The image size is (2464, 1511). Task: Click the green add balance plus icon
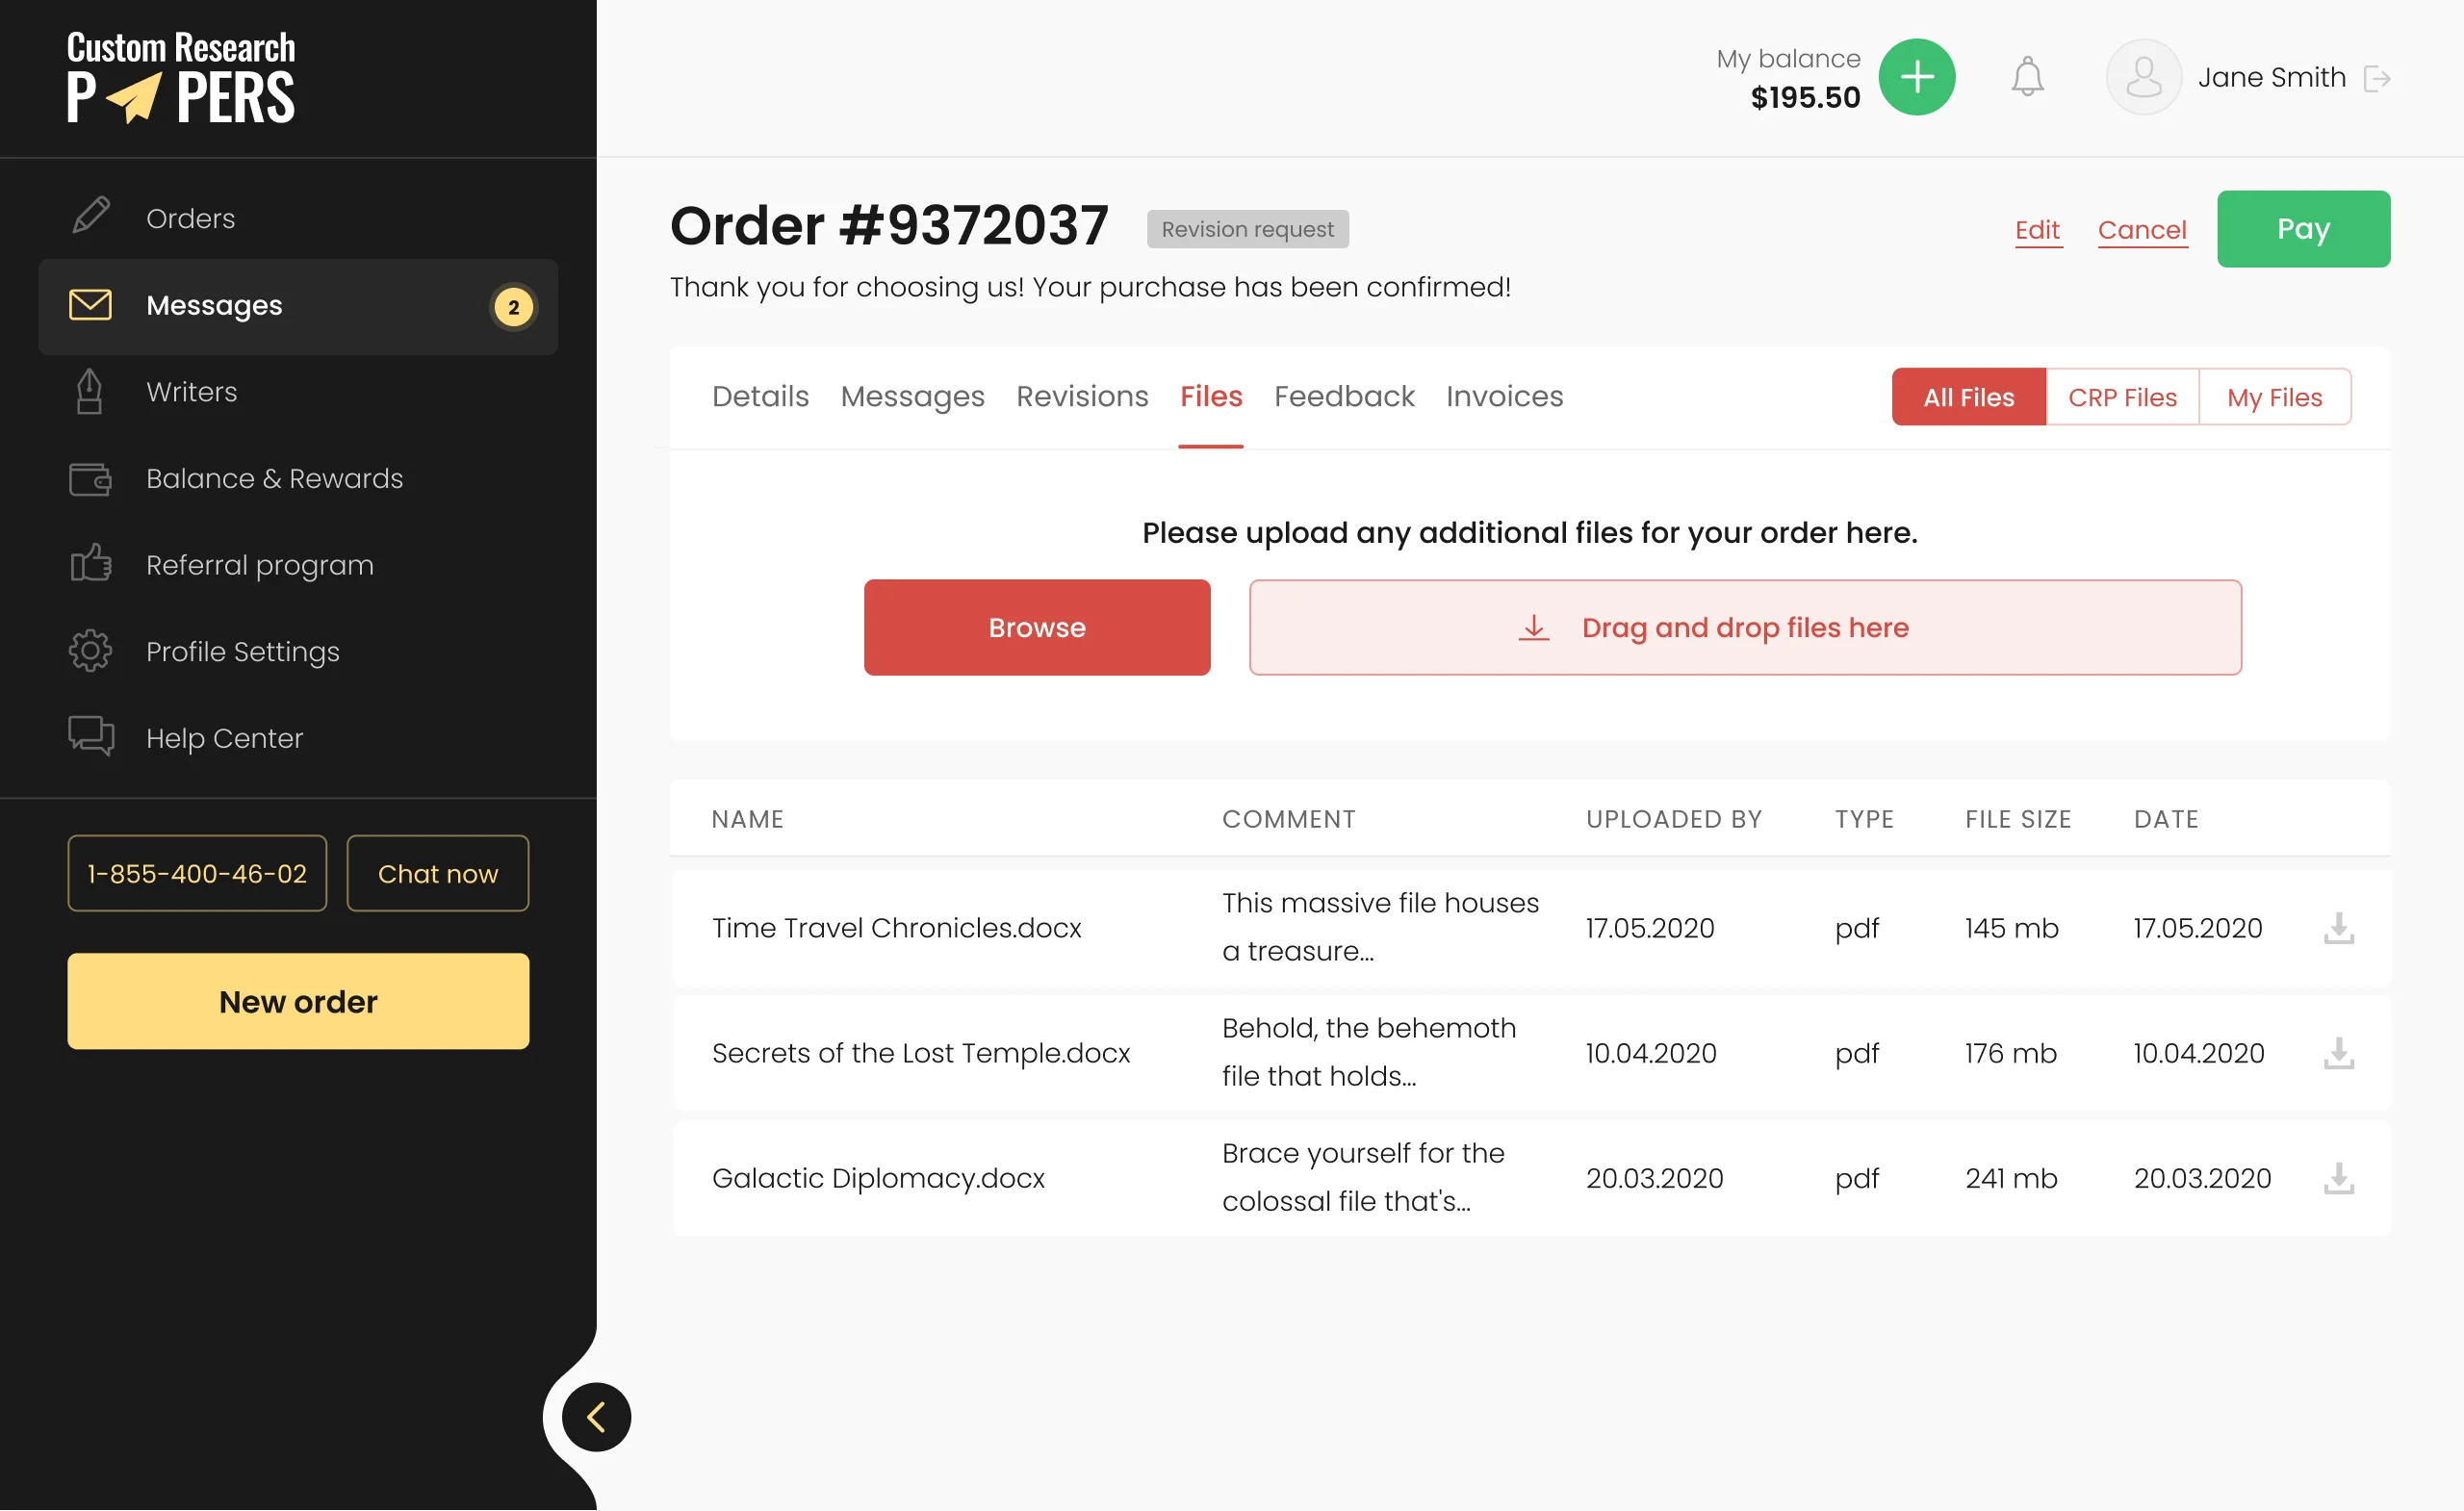pos(1916,77)
